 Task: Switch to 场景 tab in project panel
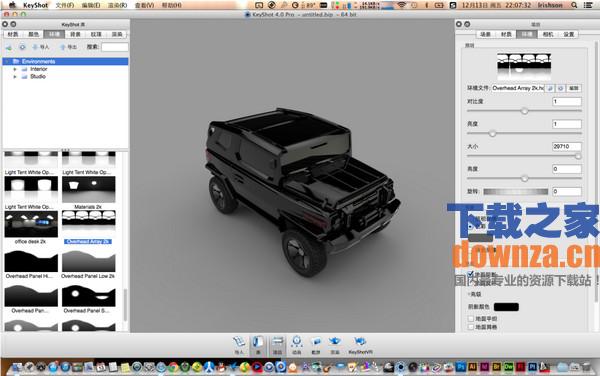pos(485,34)
